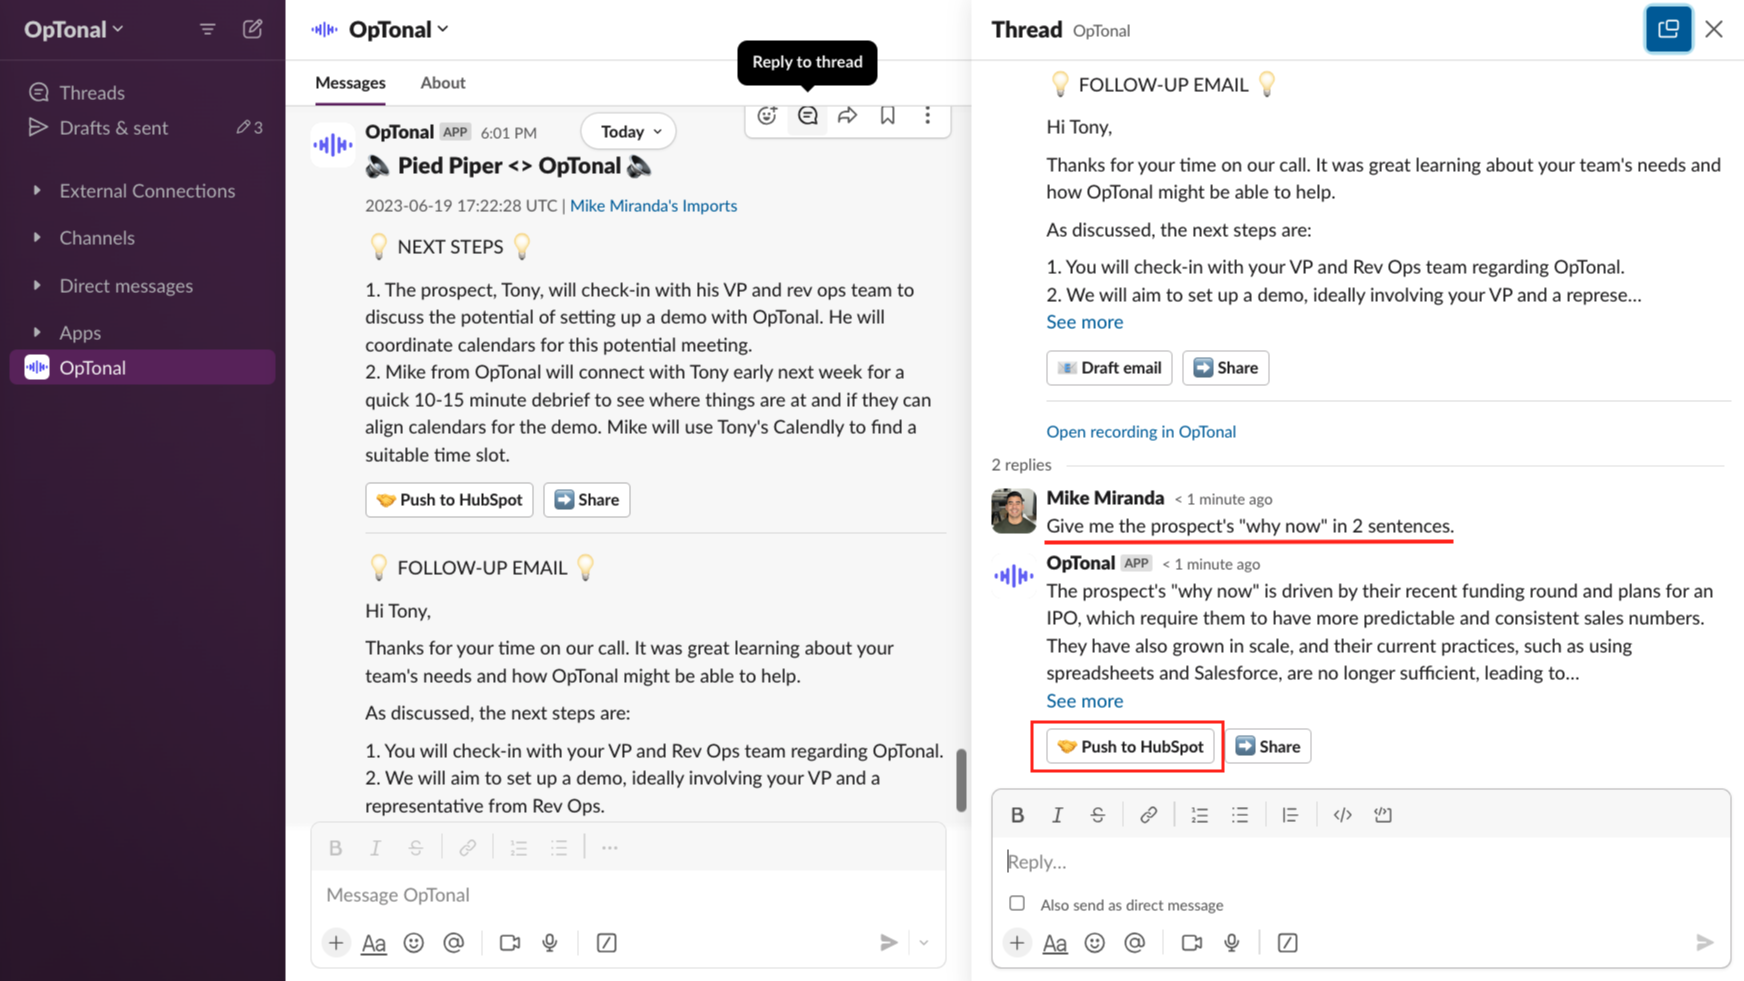The height and width of the screenshot is (981, 1744).
Task: Switch to the About tab
Action: (442, 83)
